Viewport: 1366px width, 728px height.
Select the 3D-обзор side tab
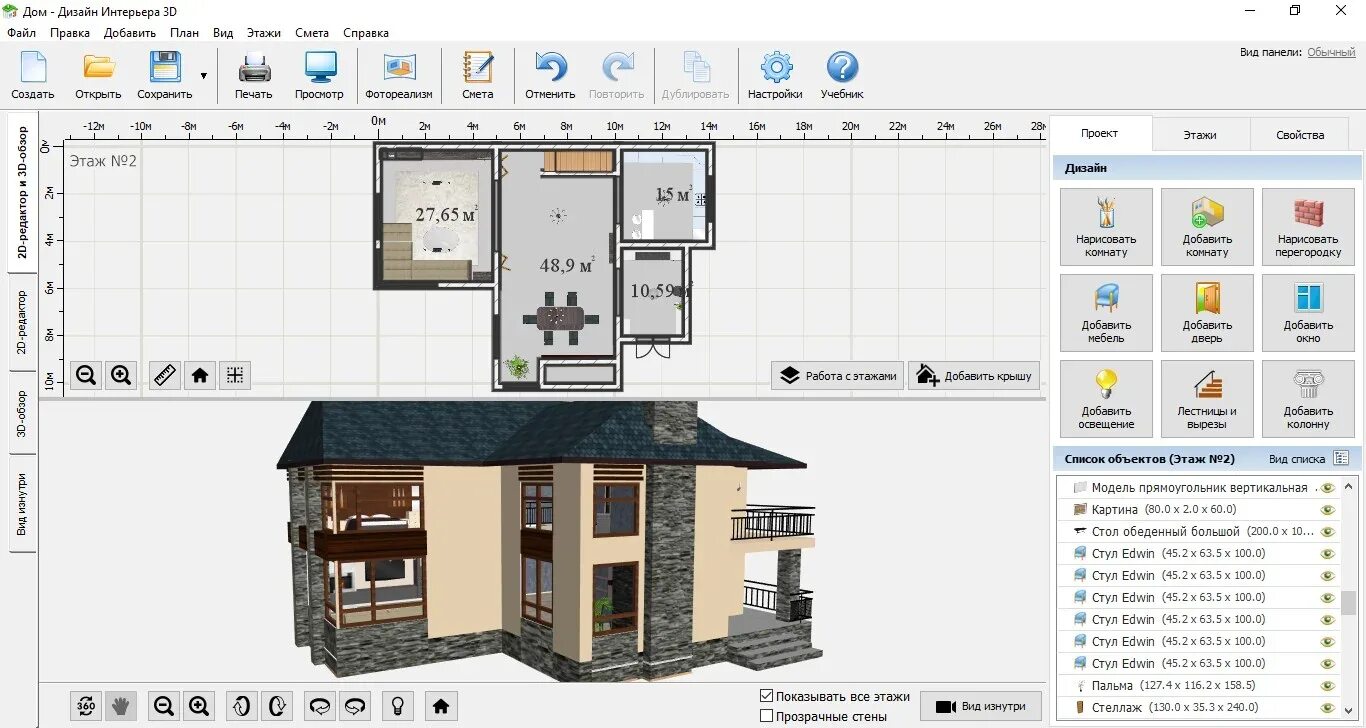(23, 413)
